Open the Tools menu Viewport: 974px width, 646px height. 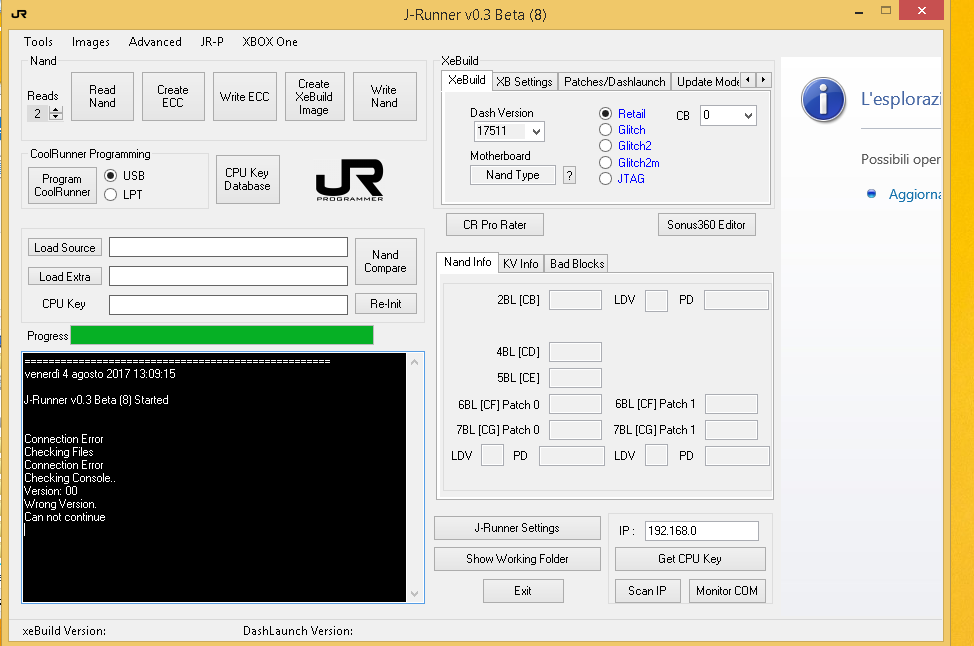tap(38, 42)
